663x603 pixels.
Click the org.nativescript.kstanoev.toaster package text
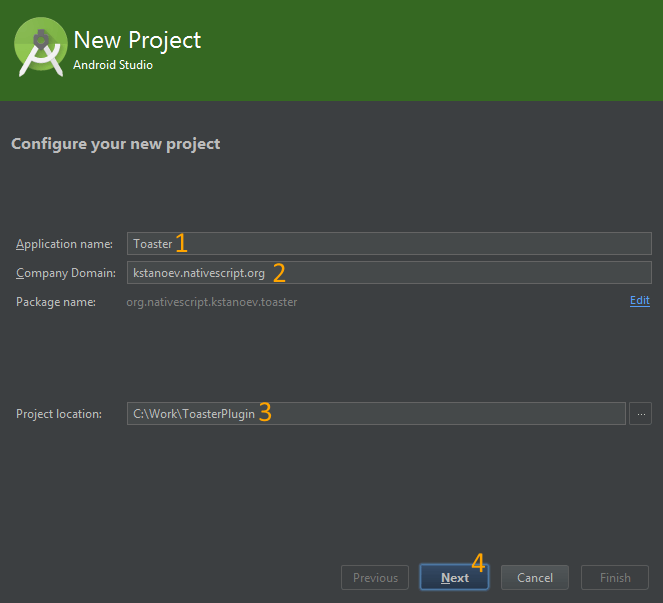[x=211, y=302]
